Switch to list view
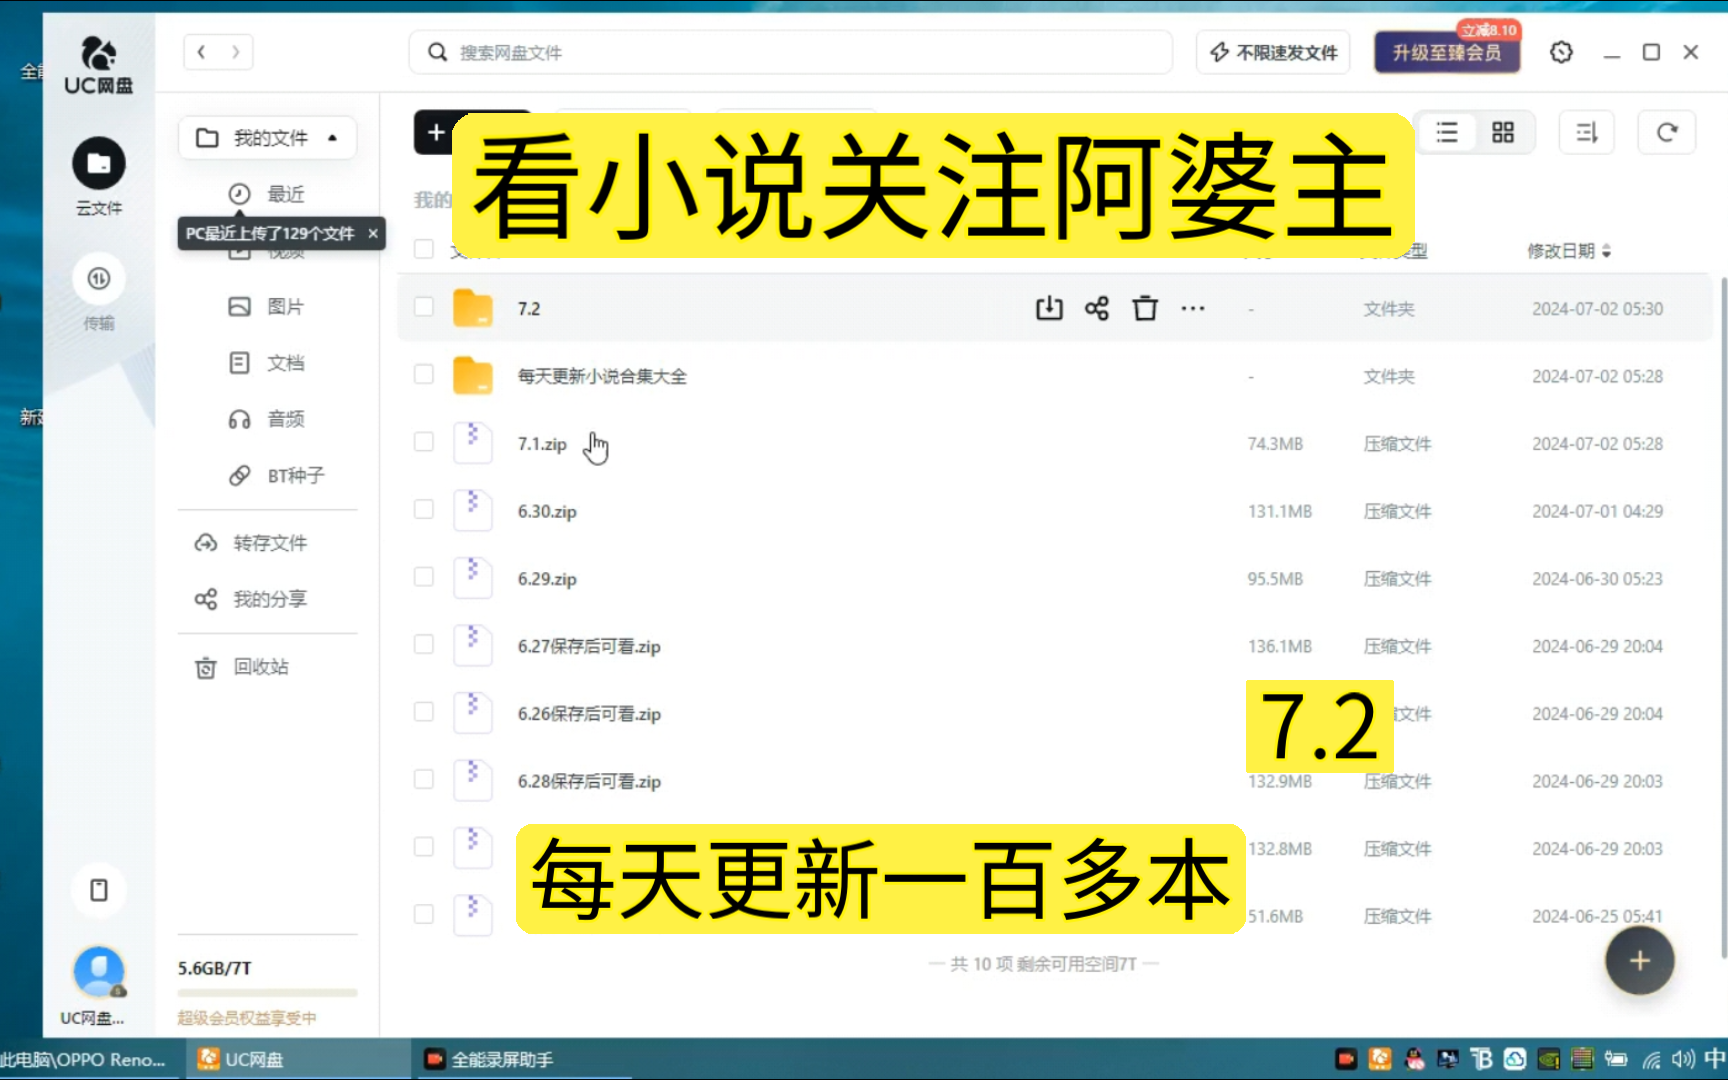1728x1080 pixels. click(1446, 132)
